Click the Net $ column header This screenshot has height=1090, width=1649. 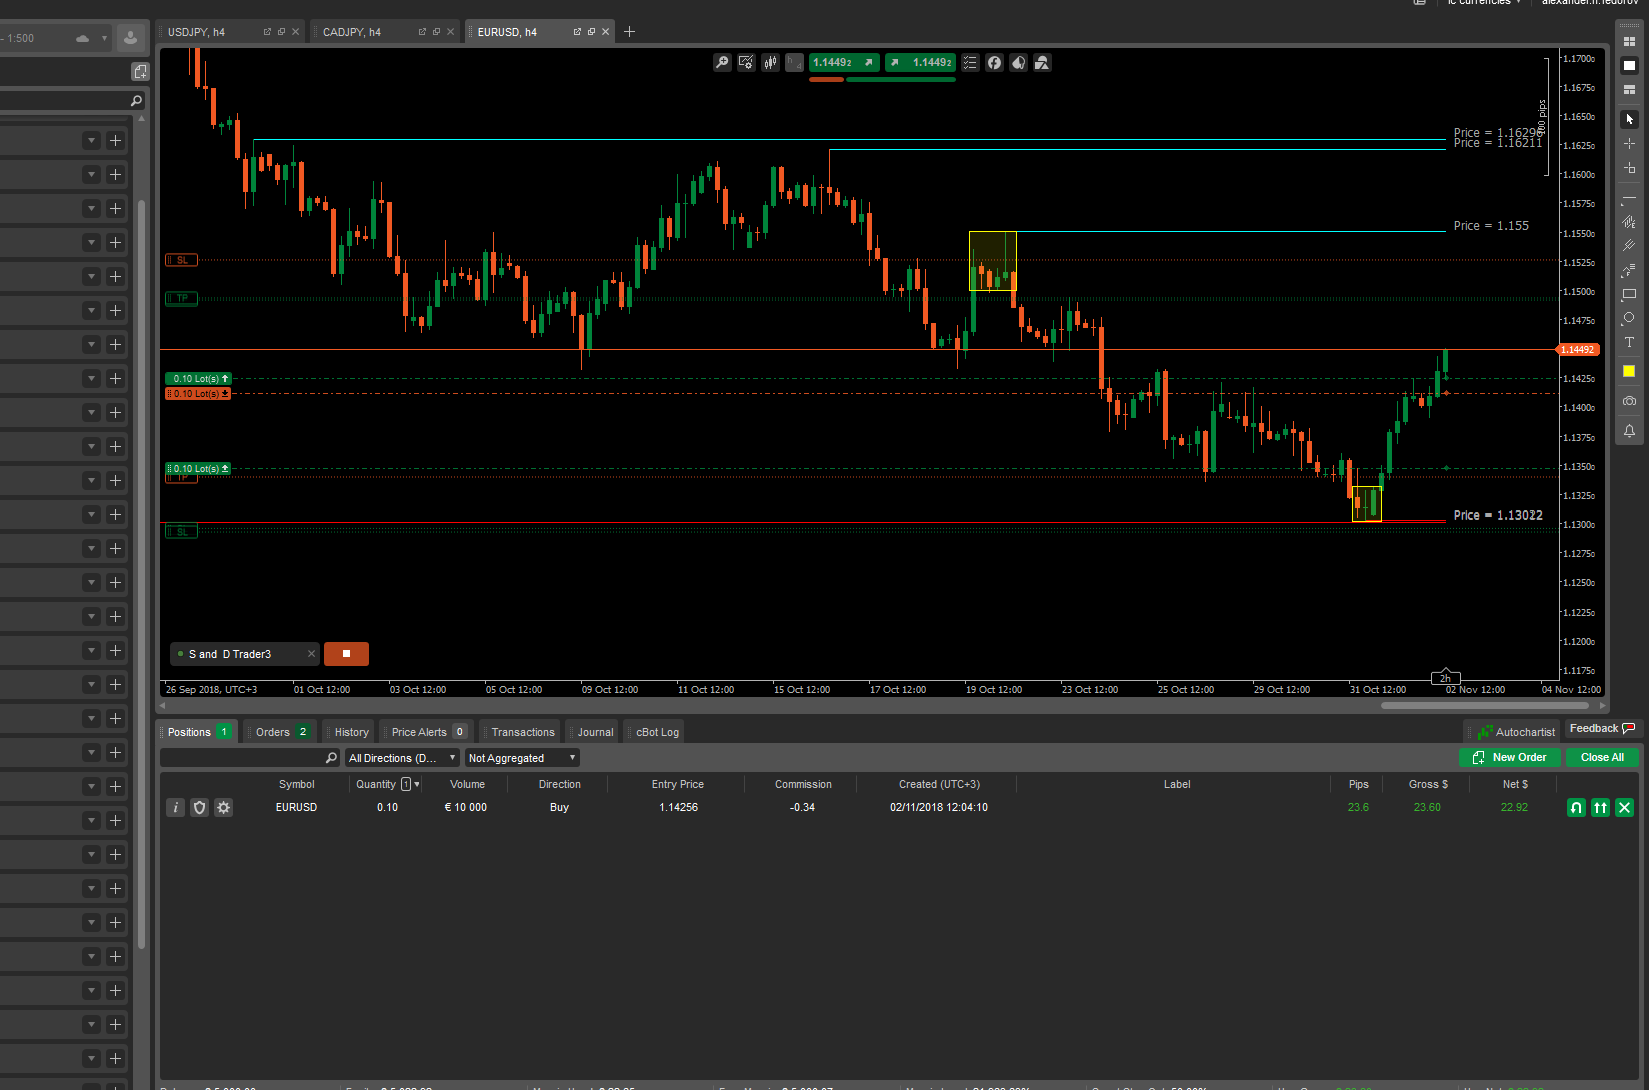tap(1515, 784)
